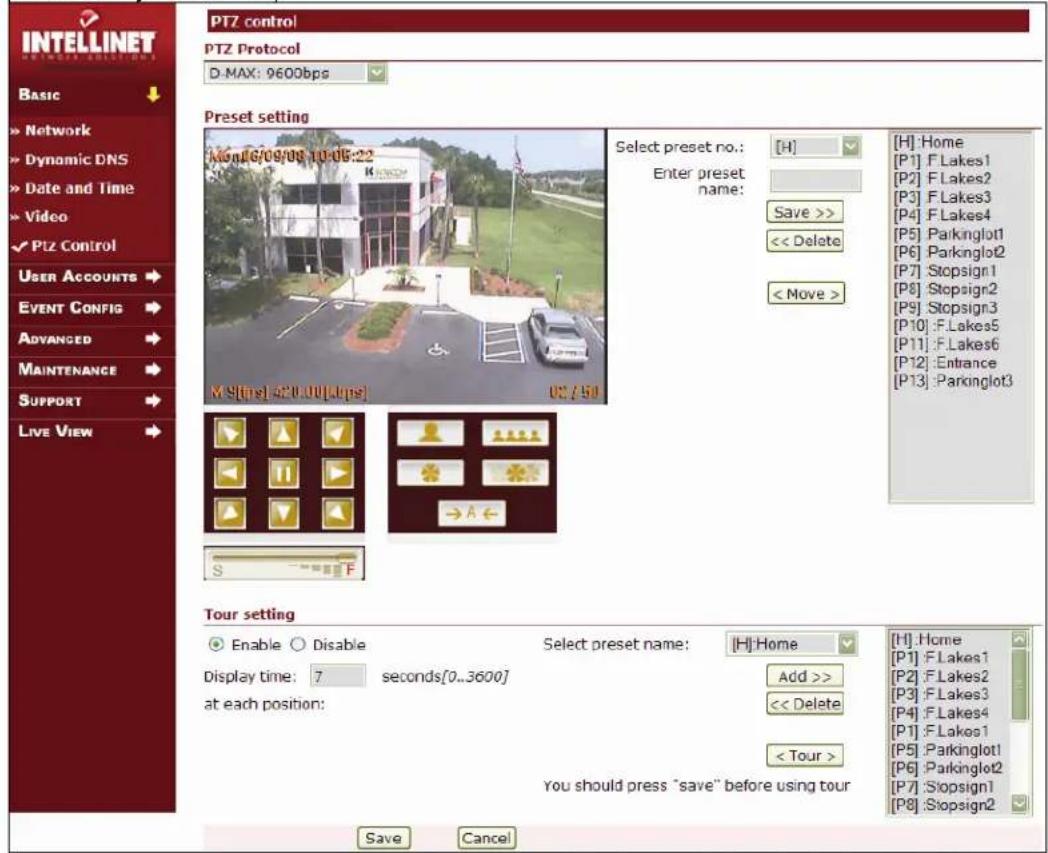
Task: Open the Video settings page
Action: coord(45,217)
